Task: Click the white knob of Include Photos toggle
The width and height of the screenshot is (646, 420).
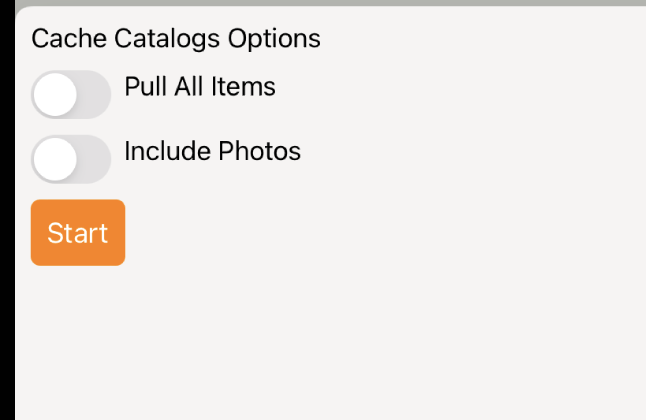Action: (55, 159)
